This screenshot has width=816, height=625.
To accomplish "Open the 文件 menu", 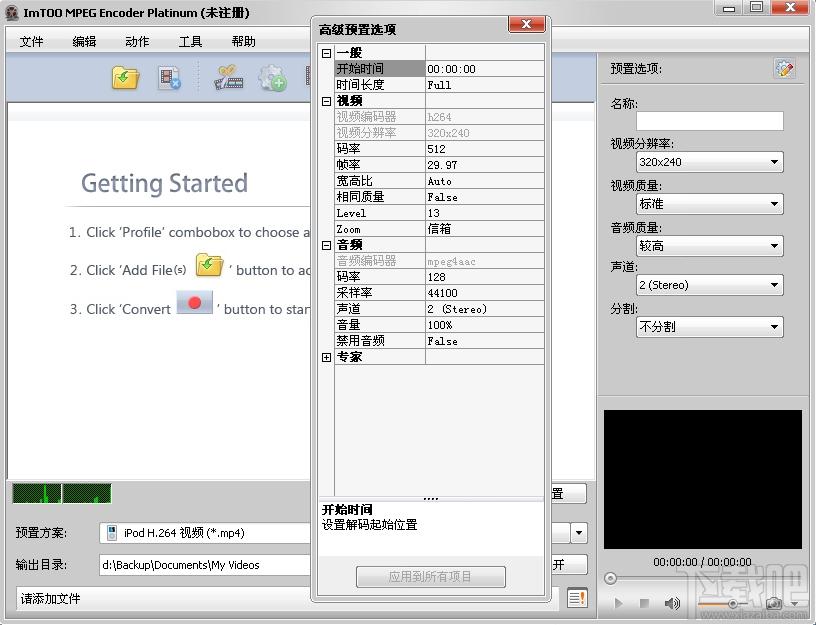I will click(x=31, y=42).
